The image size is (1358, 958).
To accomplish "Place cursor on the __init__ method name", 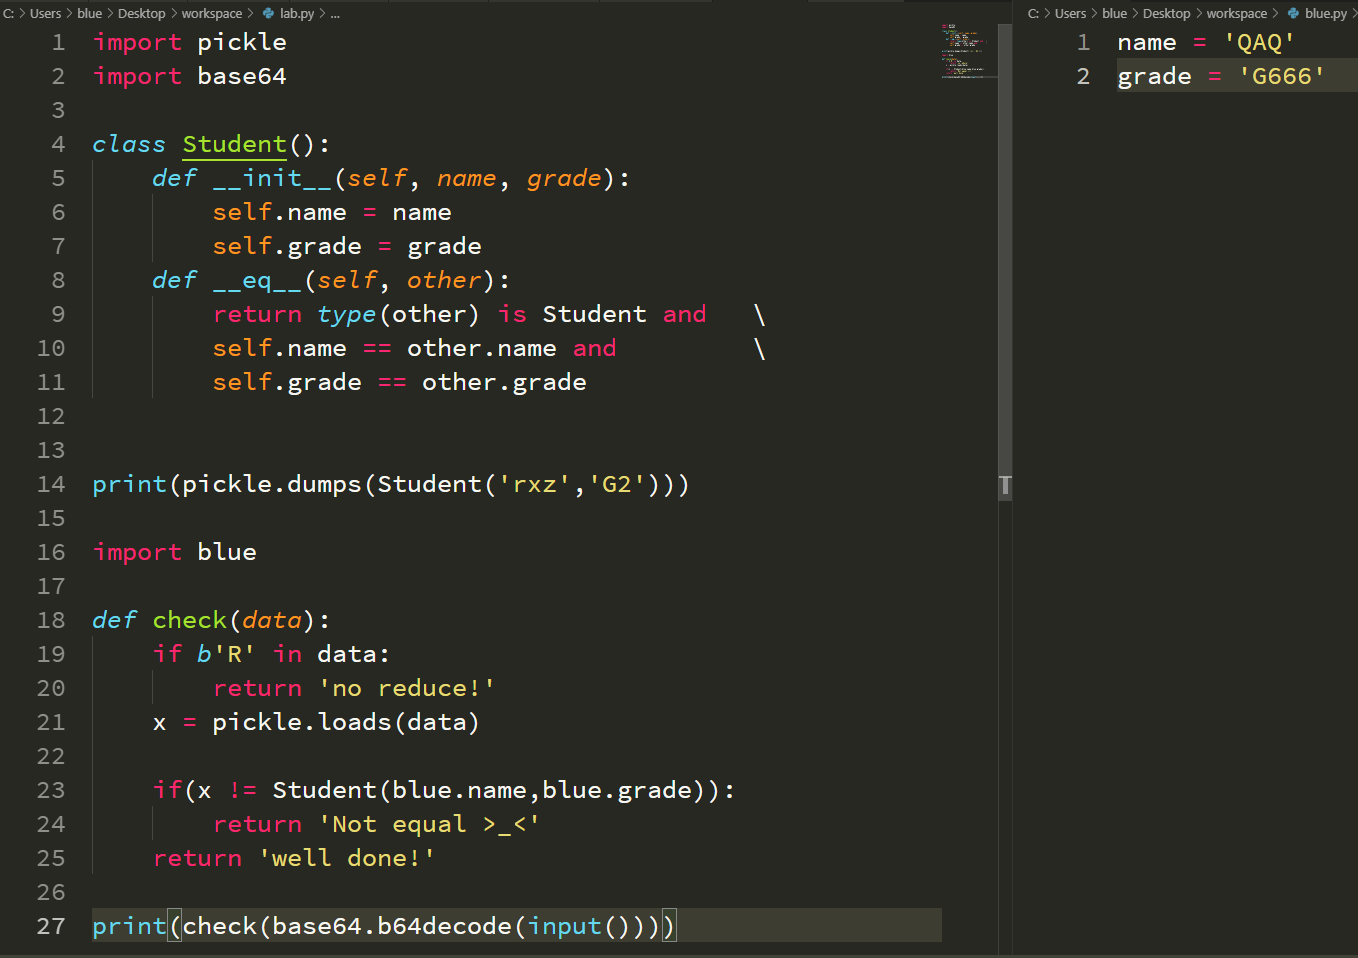I will point(272,178).
